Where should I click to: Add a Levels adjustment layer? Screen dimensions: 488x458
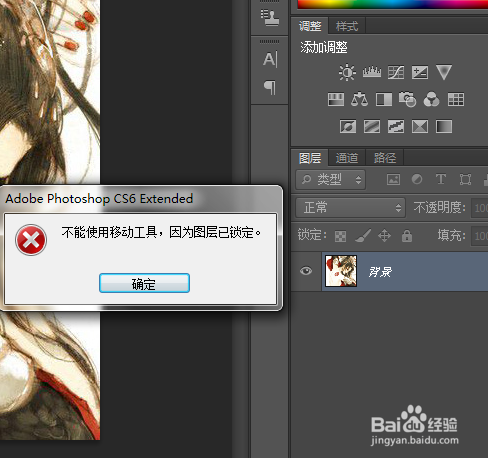pyautogui.click(x=372, y=72)
